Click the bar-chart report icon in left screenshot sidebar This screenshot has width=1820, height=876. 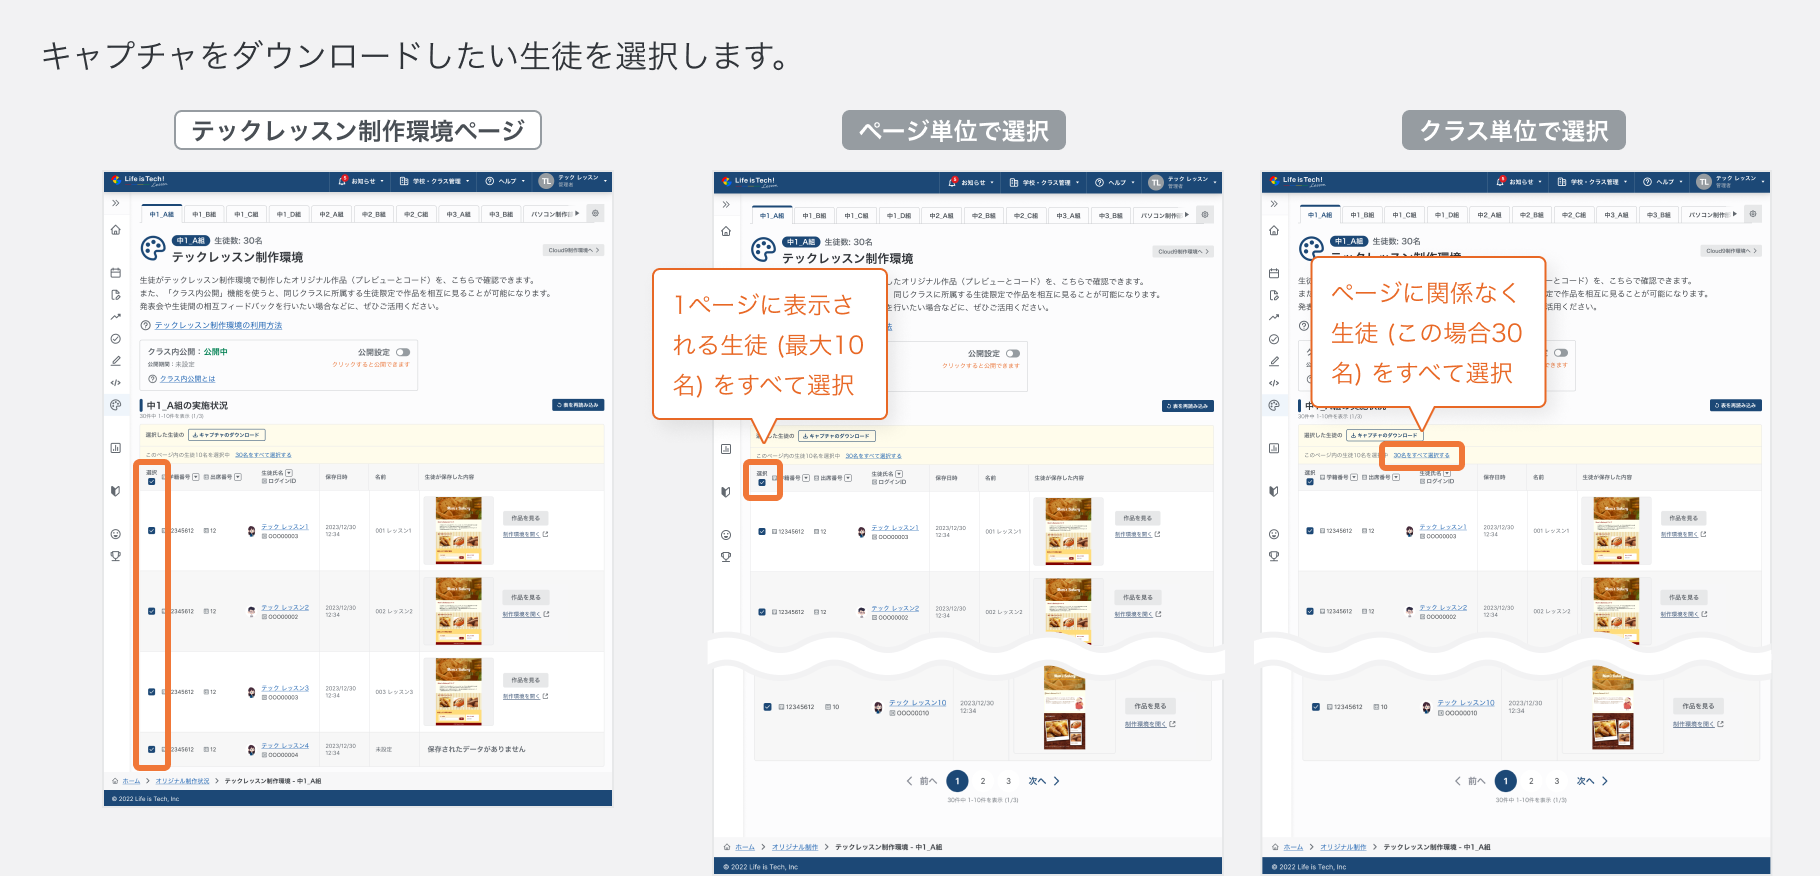pyautogui.click(x=115, y=448)
